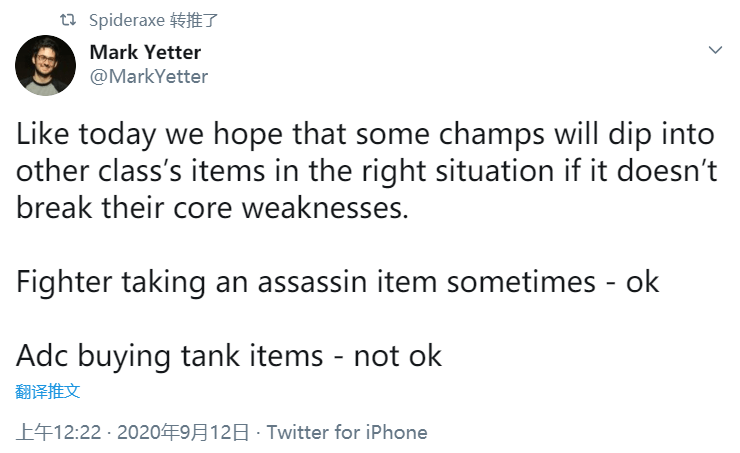The width and height of the screenshot is (740, 453).
Task: Open the @MarkYetter handle link
Action: [x=149, y=76]
